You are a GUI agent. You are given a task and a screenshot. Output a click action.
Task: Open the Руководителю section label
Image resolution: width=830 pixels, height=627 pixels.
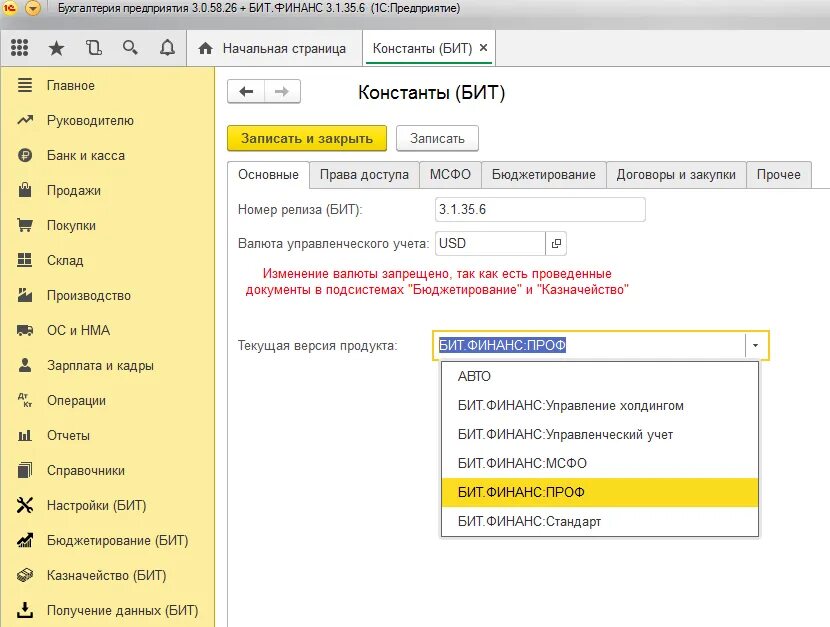pyautogui.click(x=90, y=121)
